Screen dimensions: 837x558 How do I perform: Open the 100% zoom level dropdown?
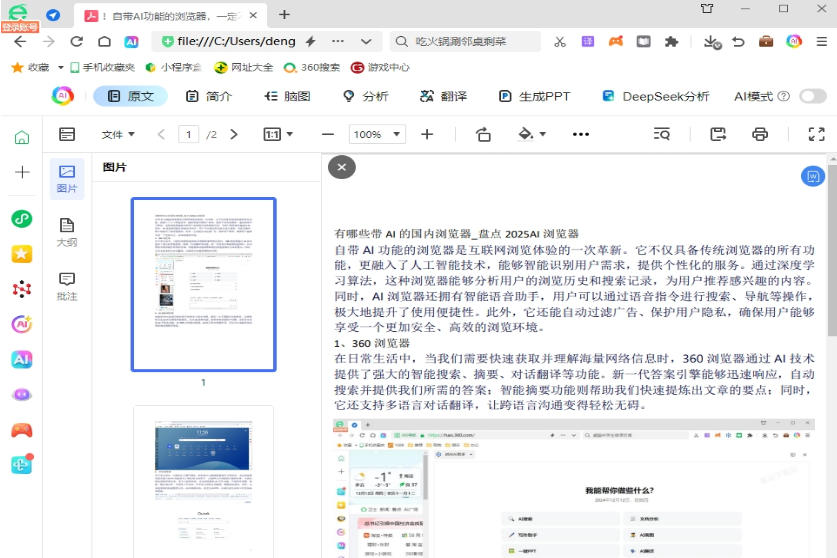click(377, 134)
